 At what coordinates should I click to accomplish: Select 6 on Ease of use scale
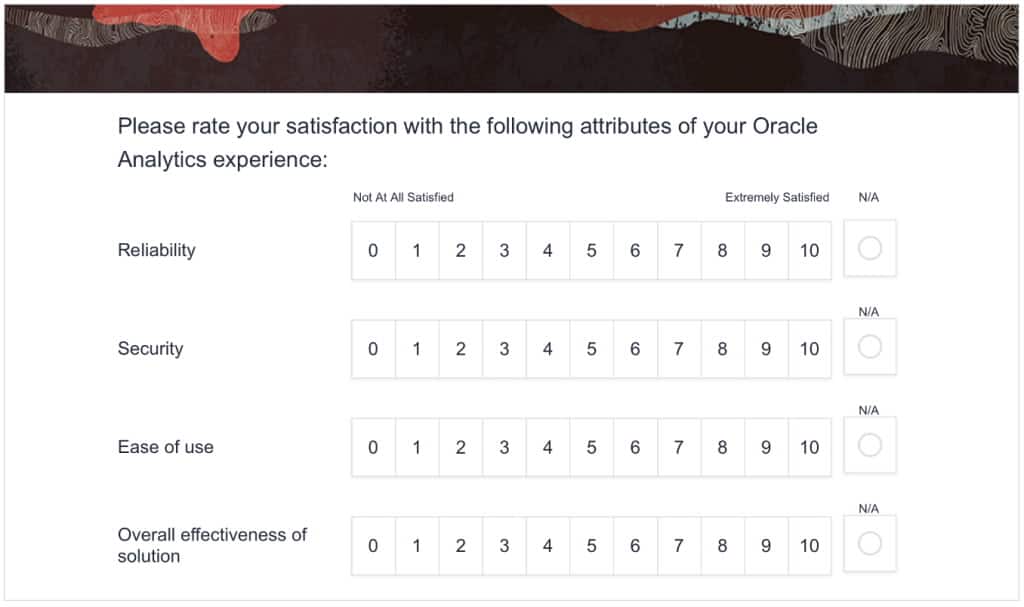coord(635,447)
